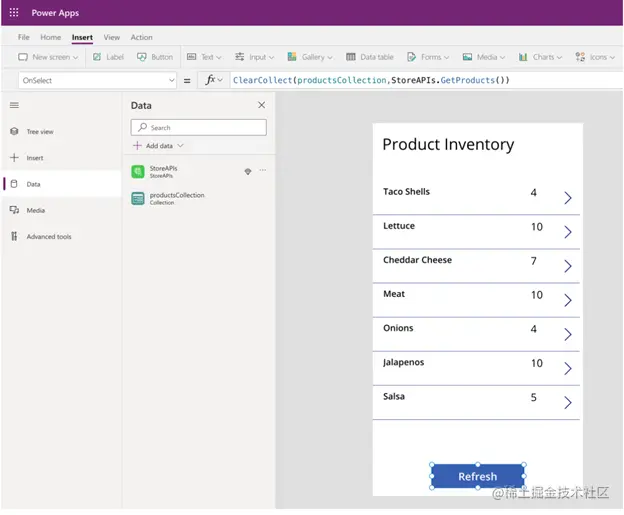Select the productsCollection collection
Image resolution: width=624 pixels, height=515 pixels.
click(x=177, y=198)
